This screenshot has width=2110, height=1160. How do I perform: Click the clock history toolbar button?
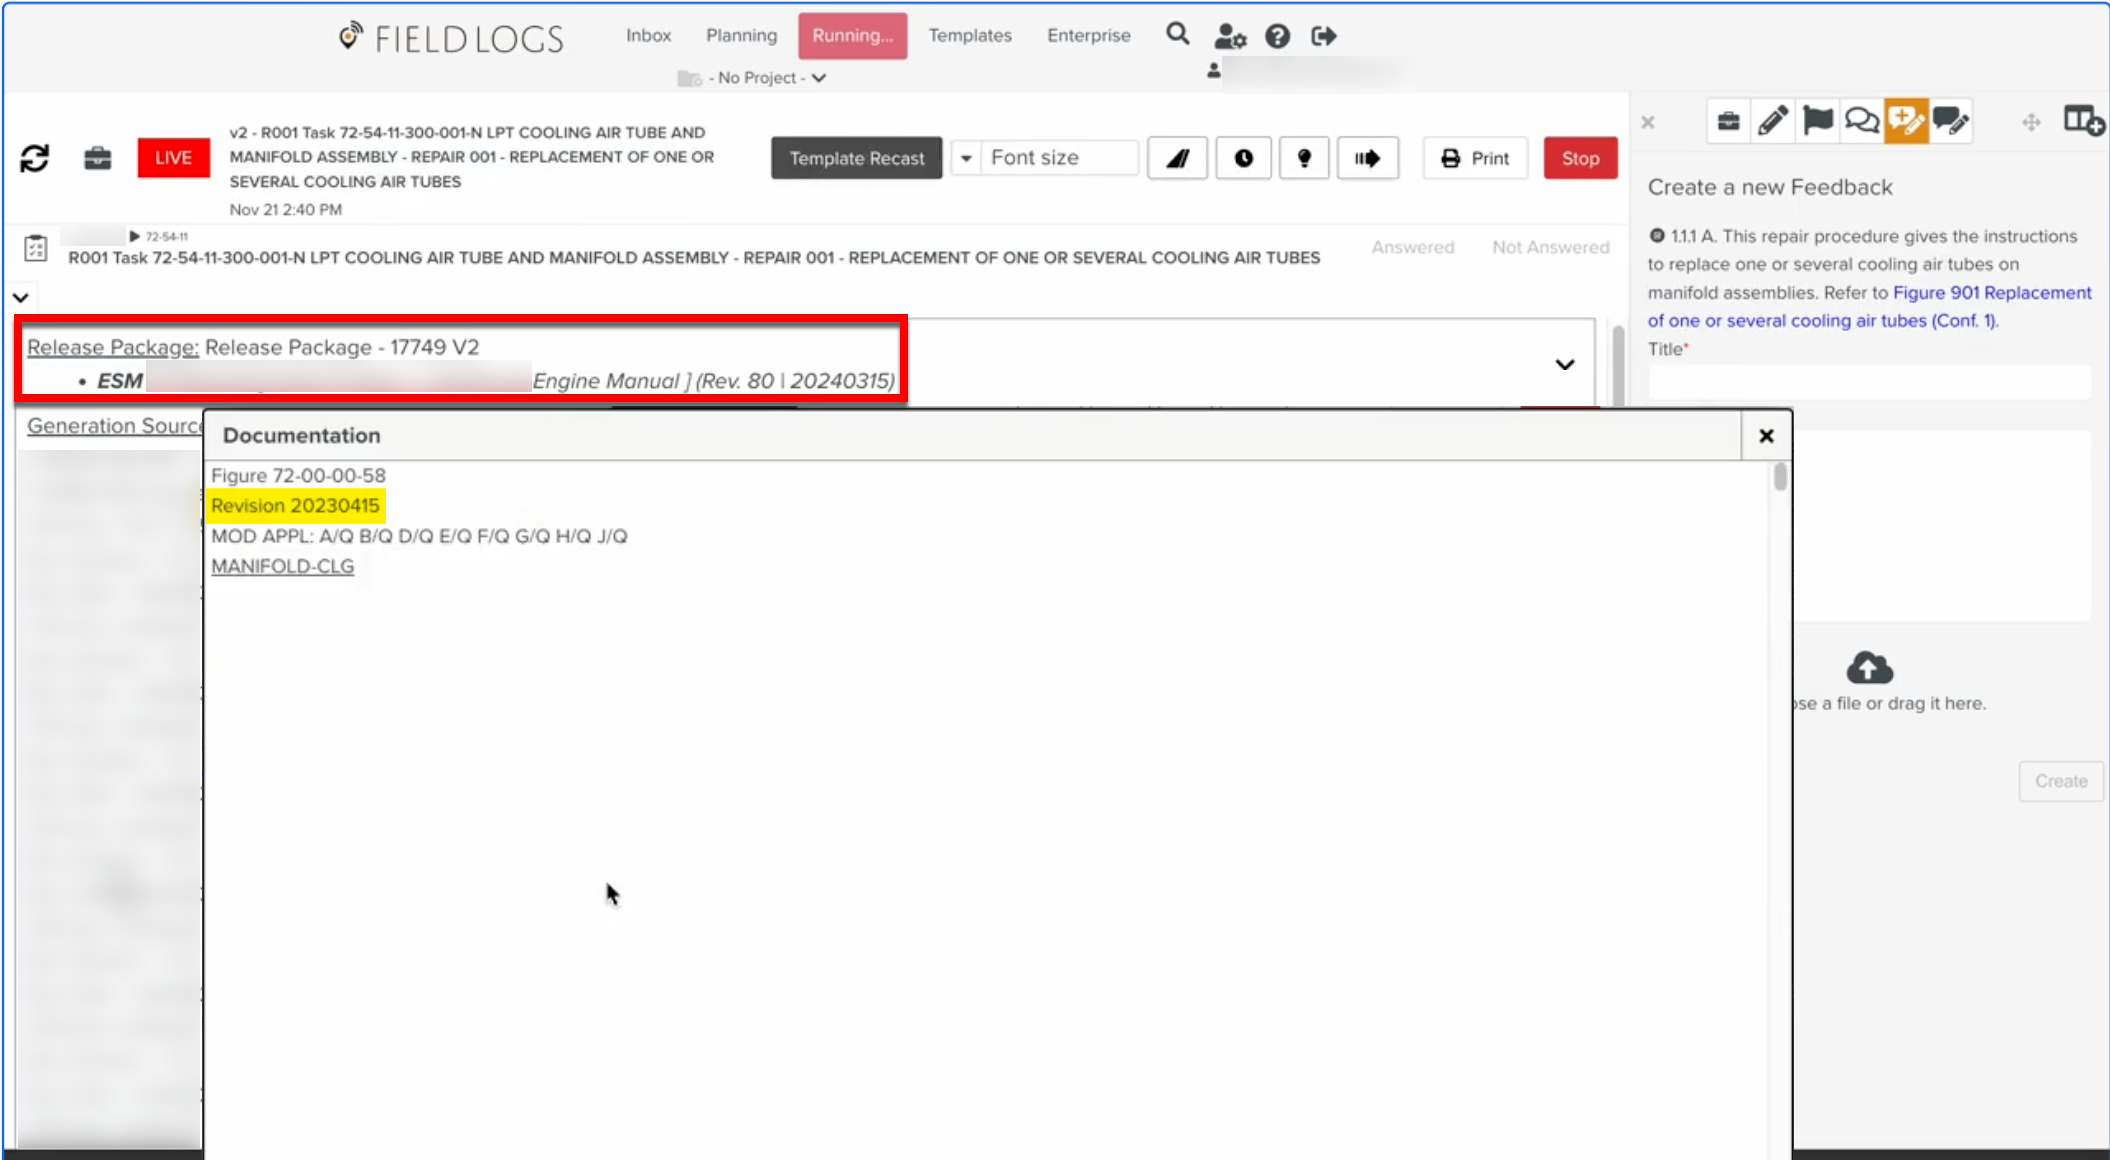(x=1243, y=158)
